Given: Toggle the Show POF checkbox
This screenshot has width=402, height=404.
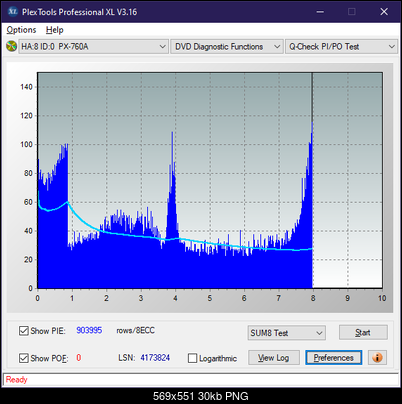Looking at the screenshot, I should pos(24,358).
